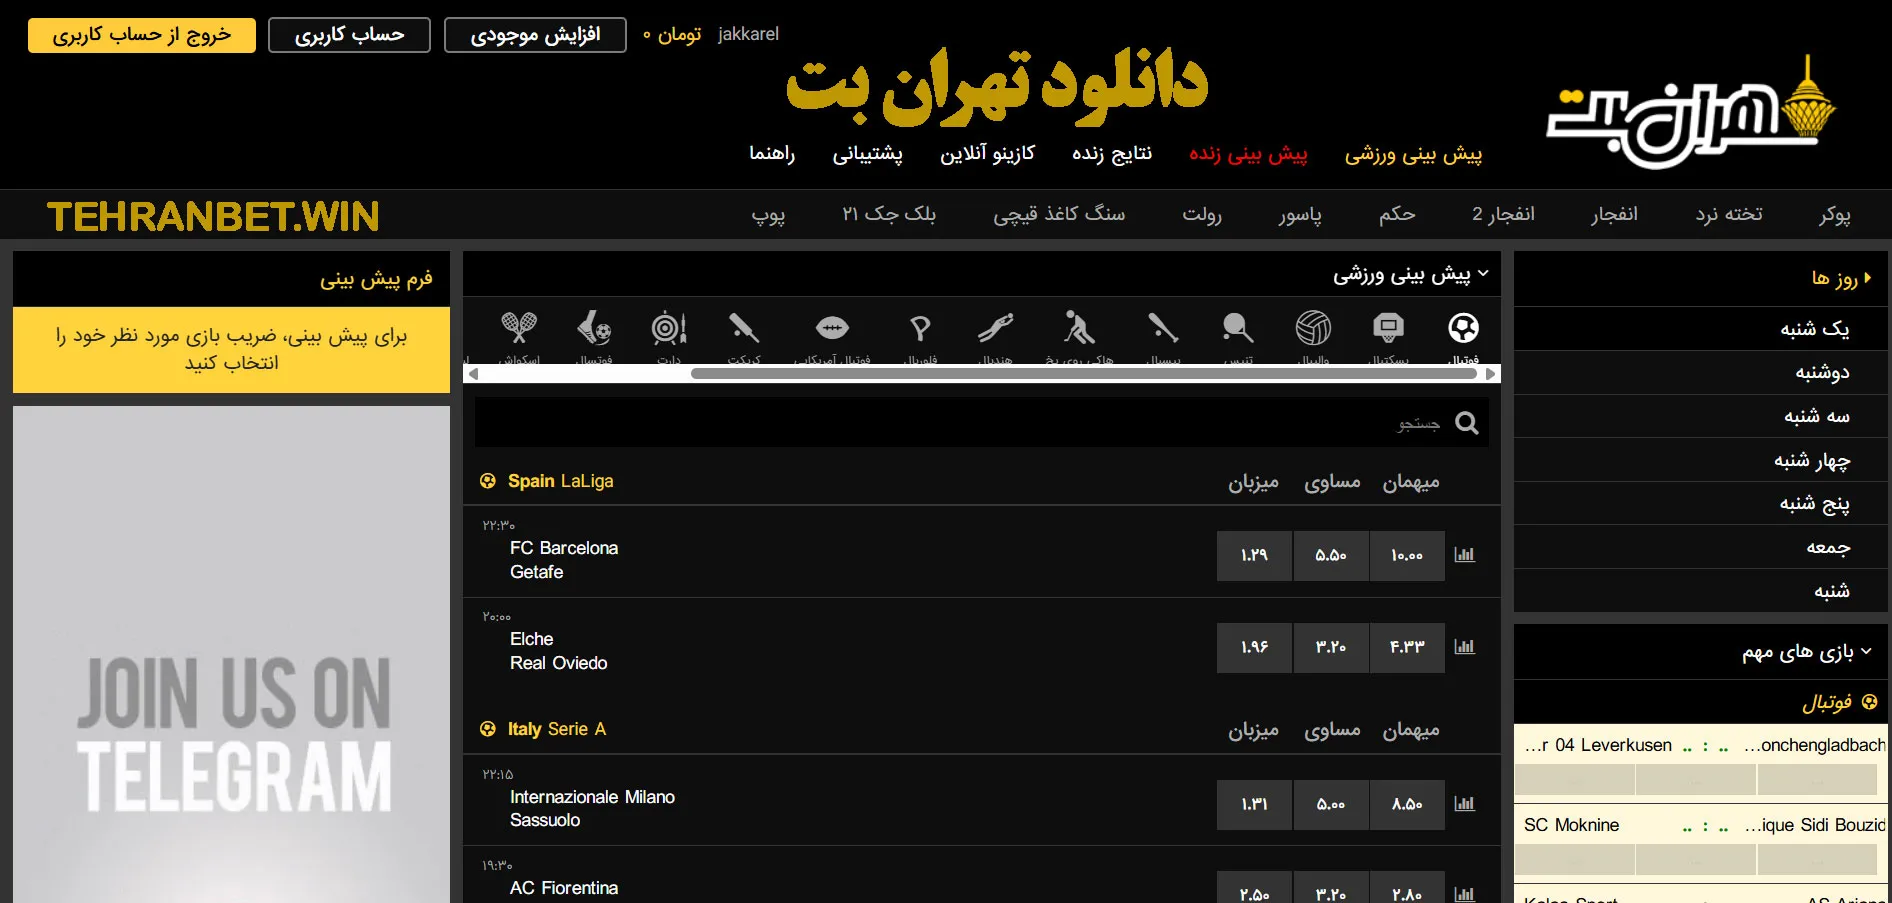Select شنبه in days list
Viewport: 1892px width, 903px height.
pyautogui.click(x=1701, y=591)
